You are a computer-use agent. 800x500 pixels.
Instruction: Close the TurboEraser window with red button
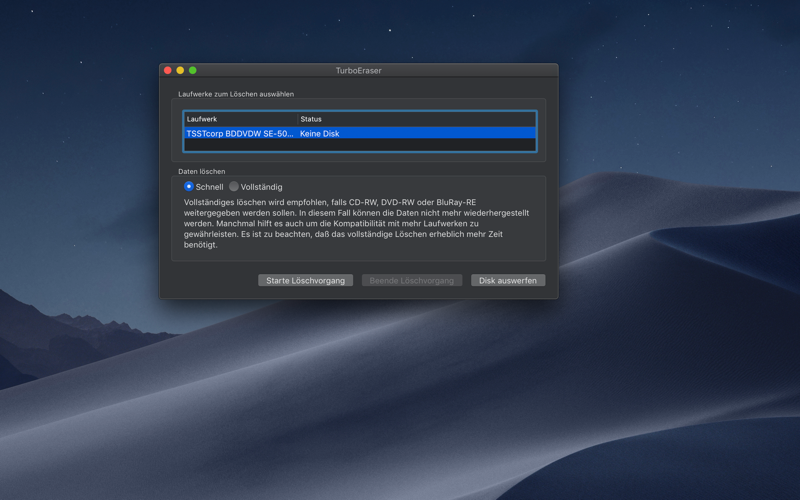point(168,70)
